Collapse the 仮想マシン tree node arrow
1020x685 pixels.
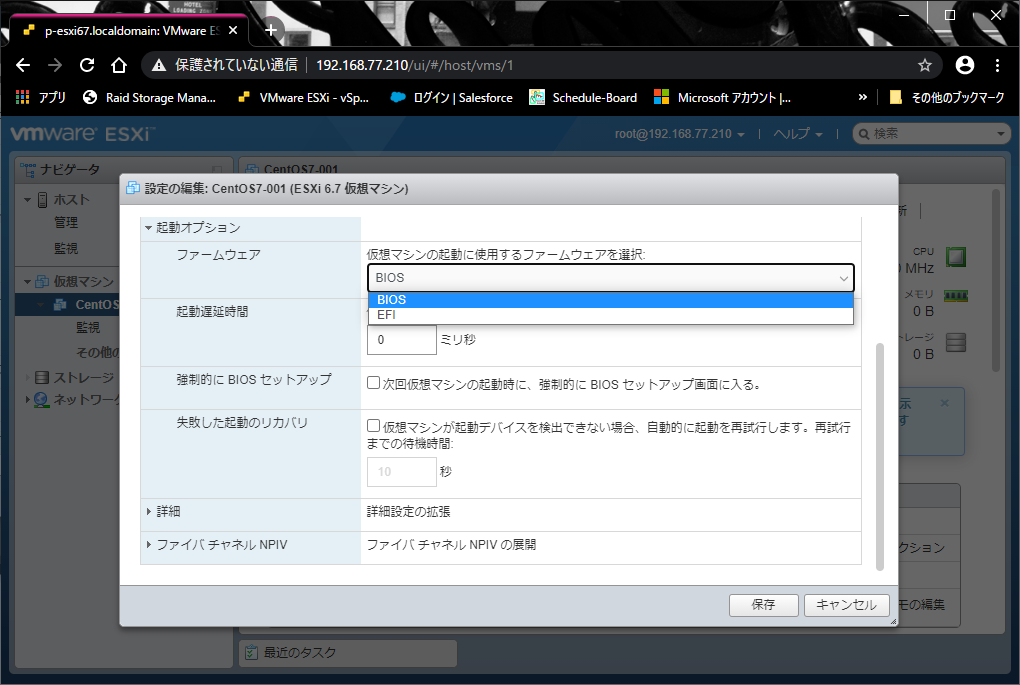pos(27,282)
